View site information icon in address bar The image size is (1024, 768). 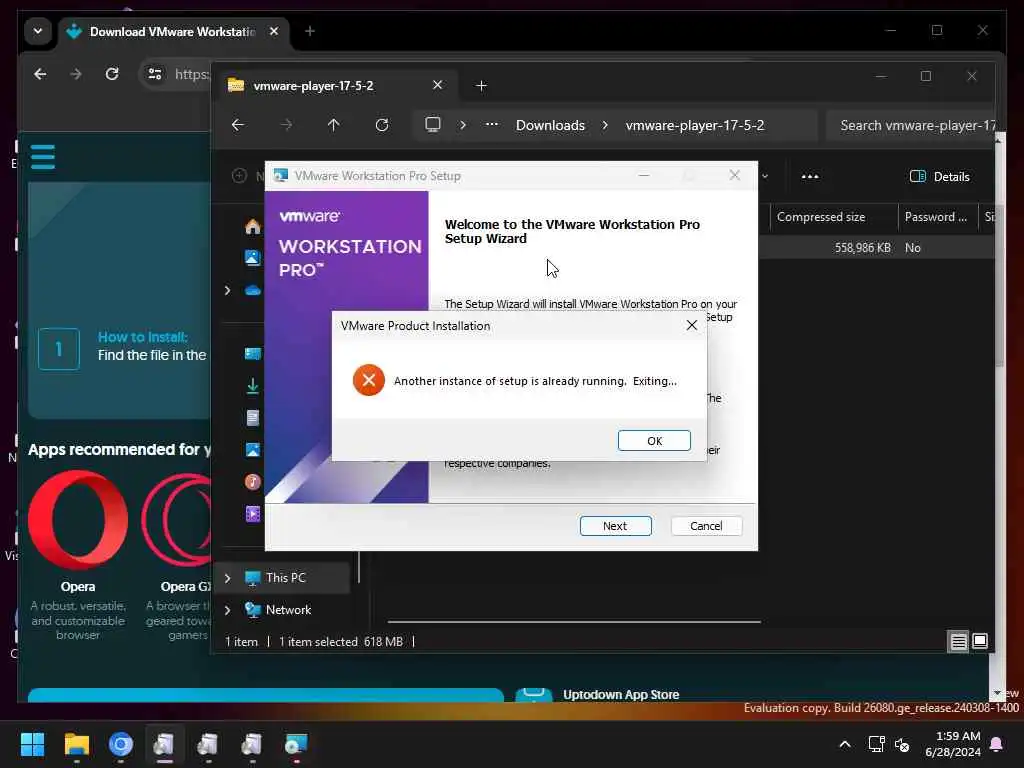coord(155,74)
